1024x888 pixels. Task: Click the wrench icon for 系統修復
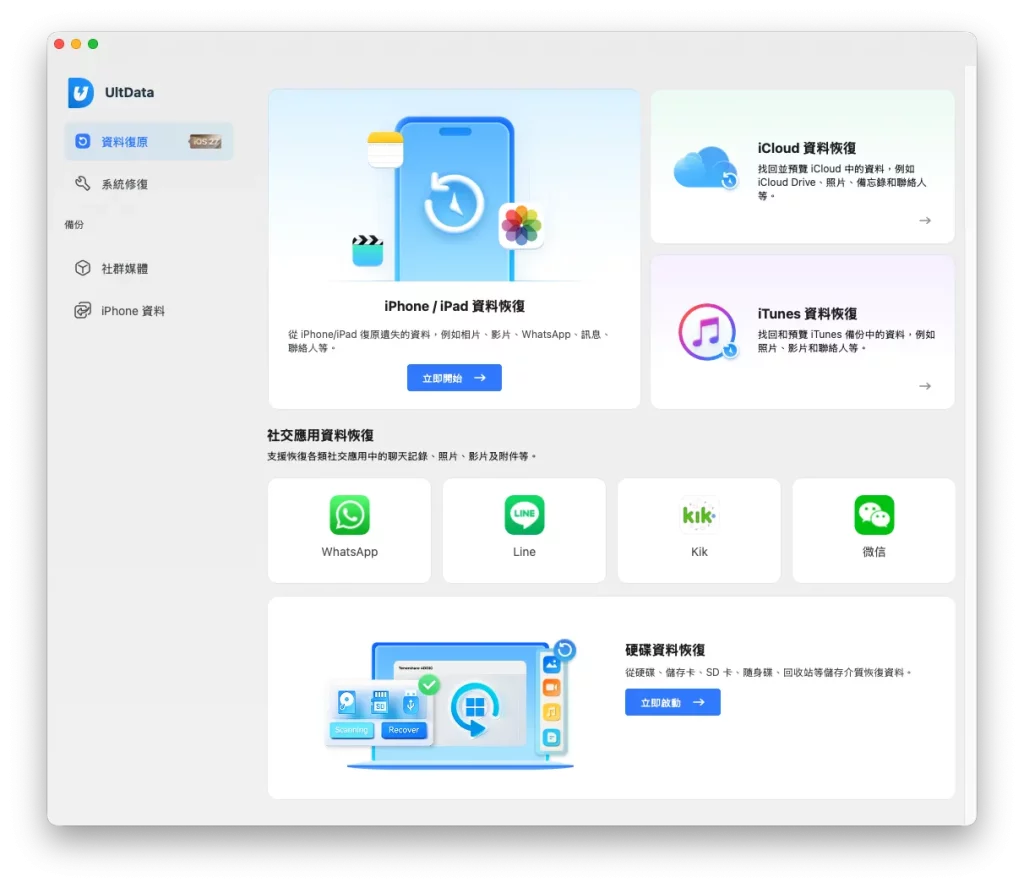point(82,183)
